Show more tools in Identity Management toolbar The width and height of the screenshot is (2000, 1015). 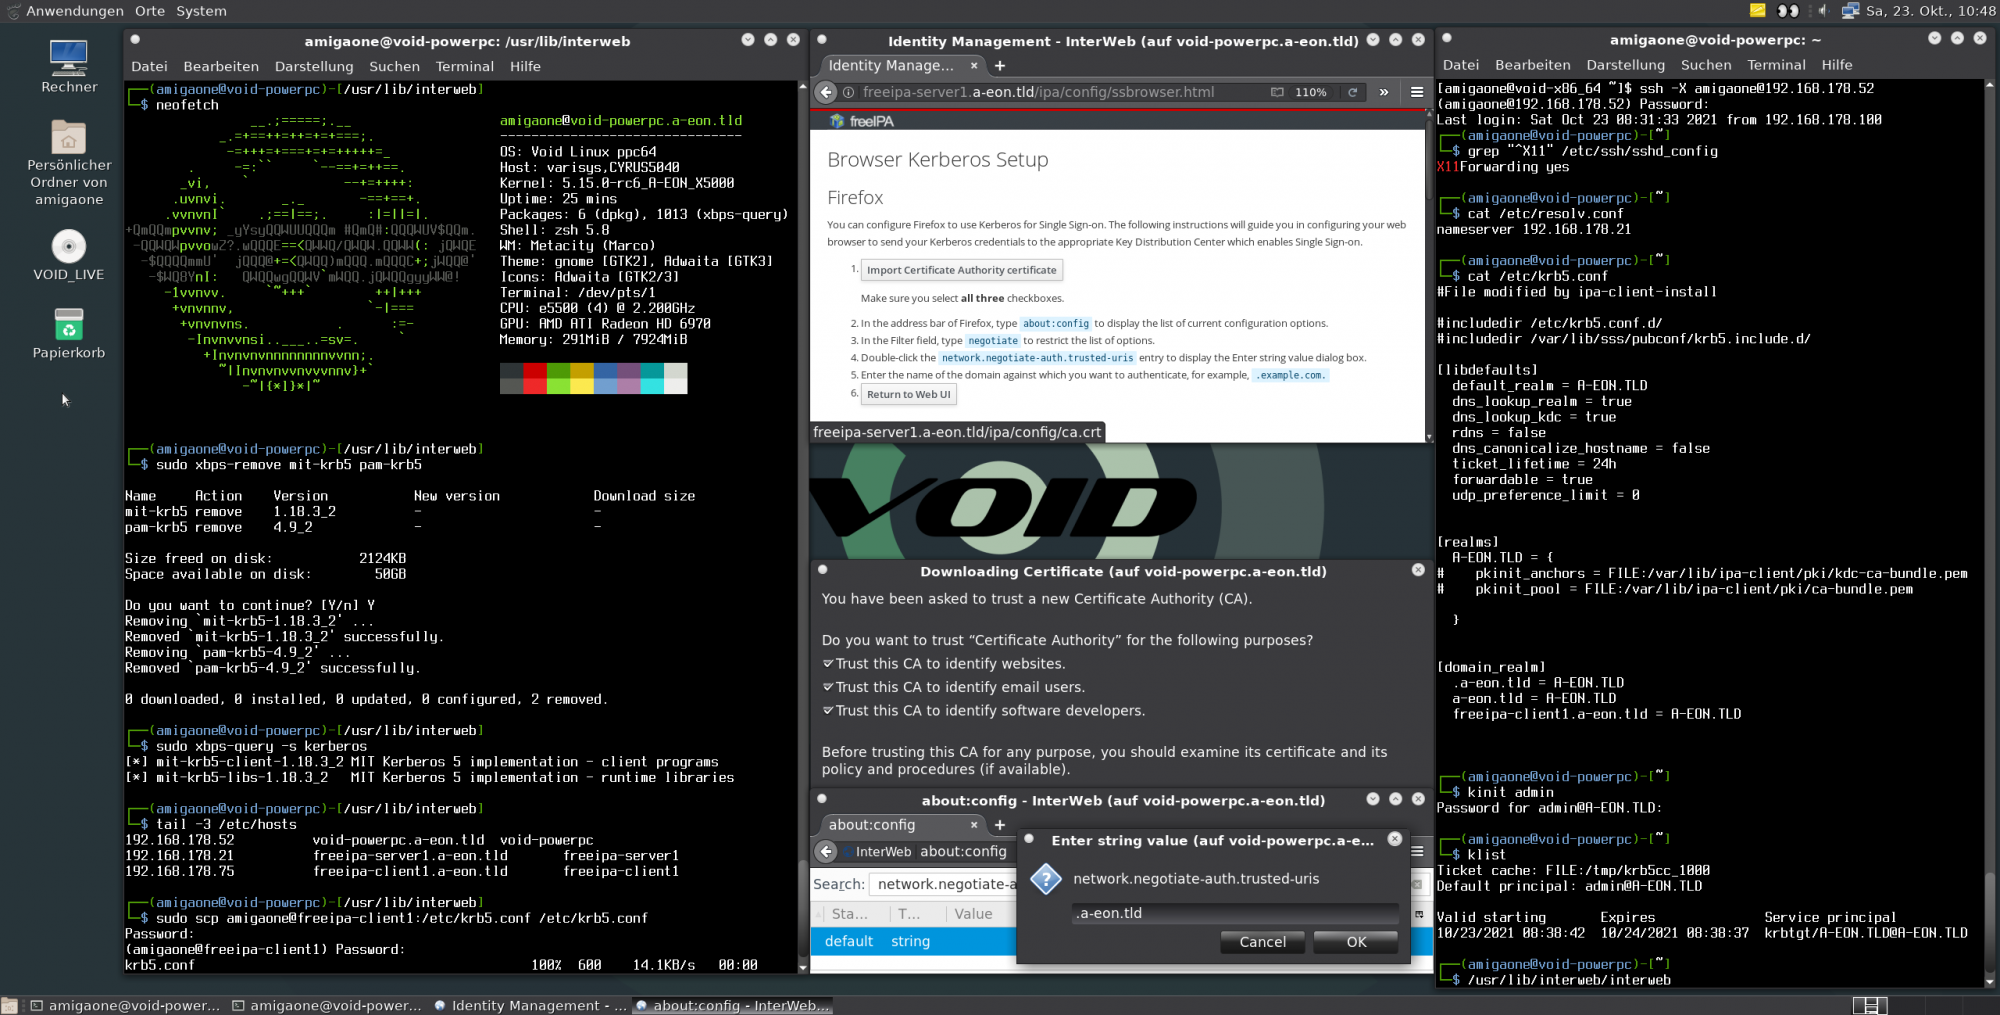[1384, 92]
